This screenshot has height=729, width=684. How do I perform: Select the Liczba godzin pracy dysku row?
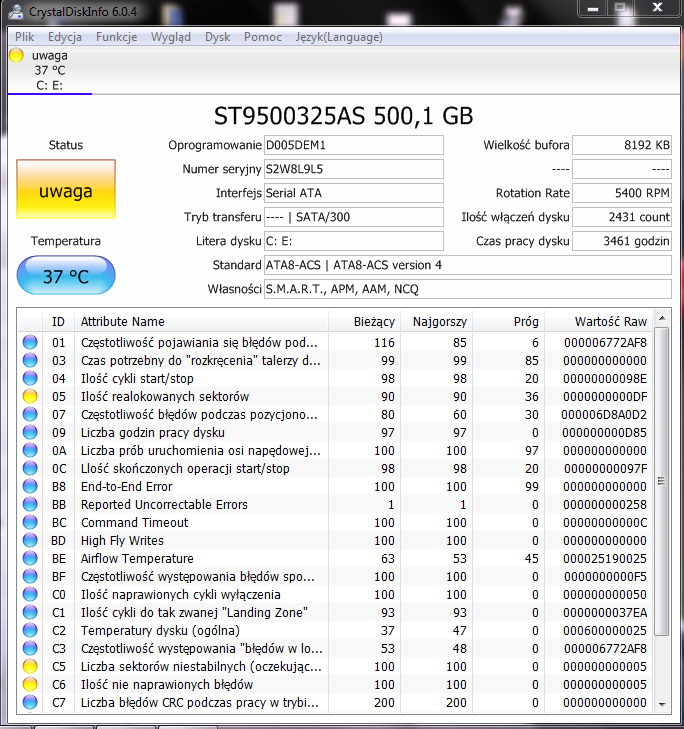pos(336,432)
